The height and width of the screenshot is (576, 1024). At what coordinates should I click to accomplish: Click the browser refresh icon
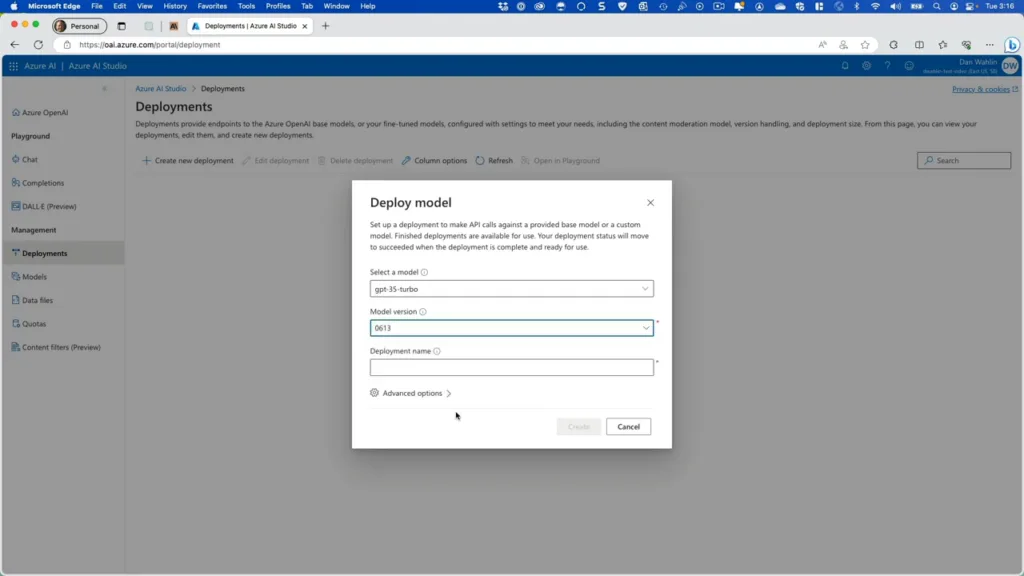(x=38, y=45)
